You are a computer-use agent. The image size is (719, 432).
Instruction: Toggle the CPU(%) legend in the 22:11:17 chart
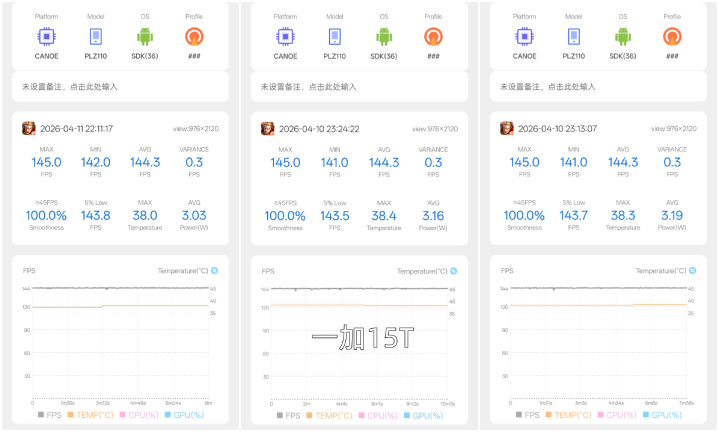pyautogui.click(x=139, y=415)
